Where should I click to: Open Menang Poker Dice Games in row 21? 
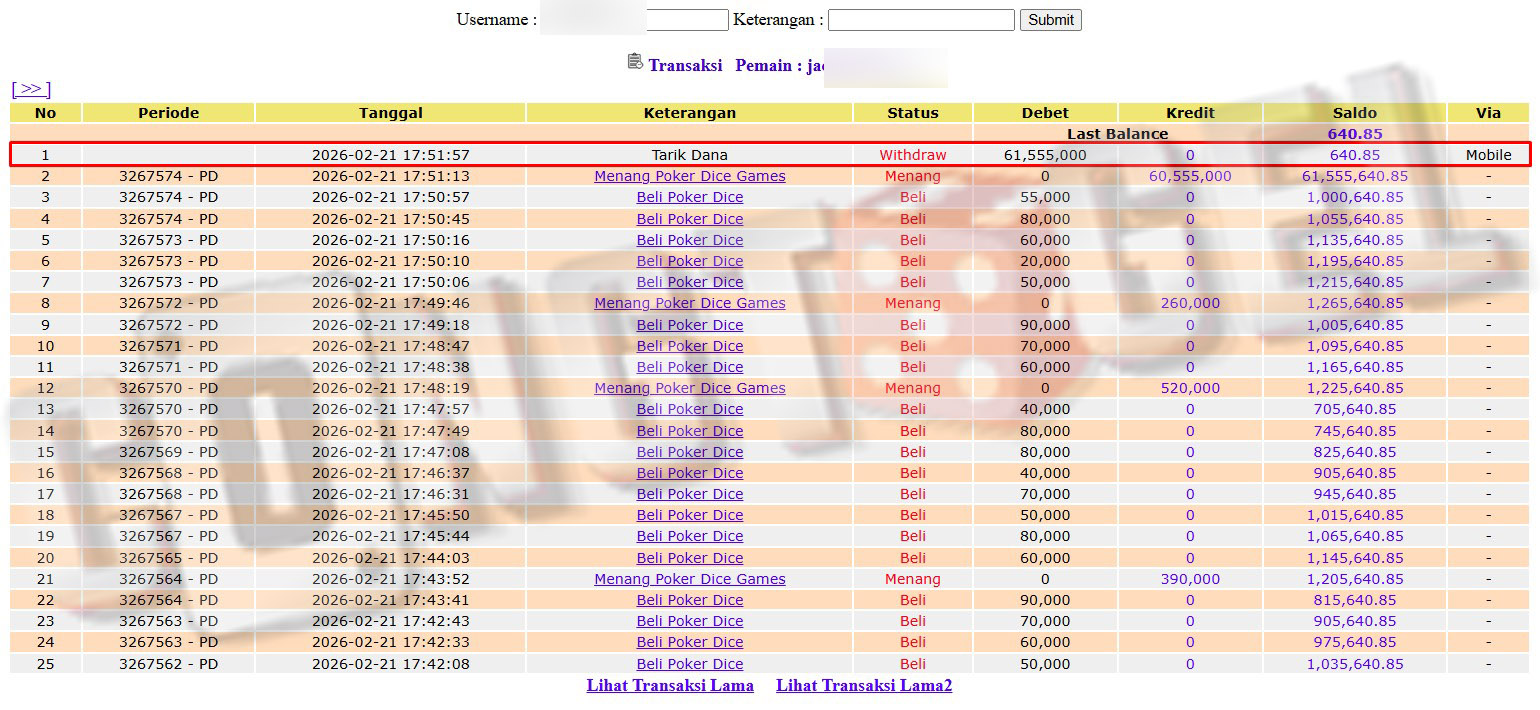690,579
